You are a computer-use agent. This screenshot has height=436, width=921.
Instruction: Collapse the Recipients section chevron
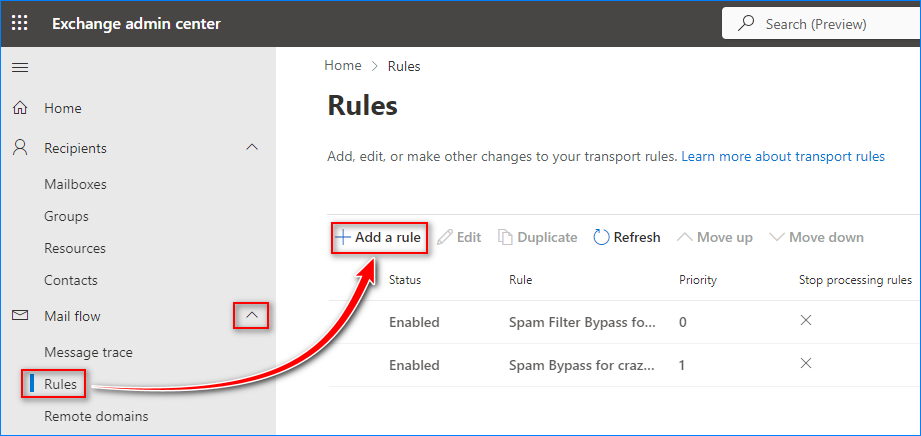pos(251,147)
